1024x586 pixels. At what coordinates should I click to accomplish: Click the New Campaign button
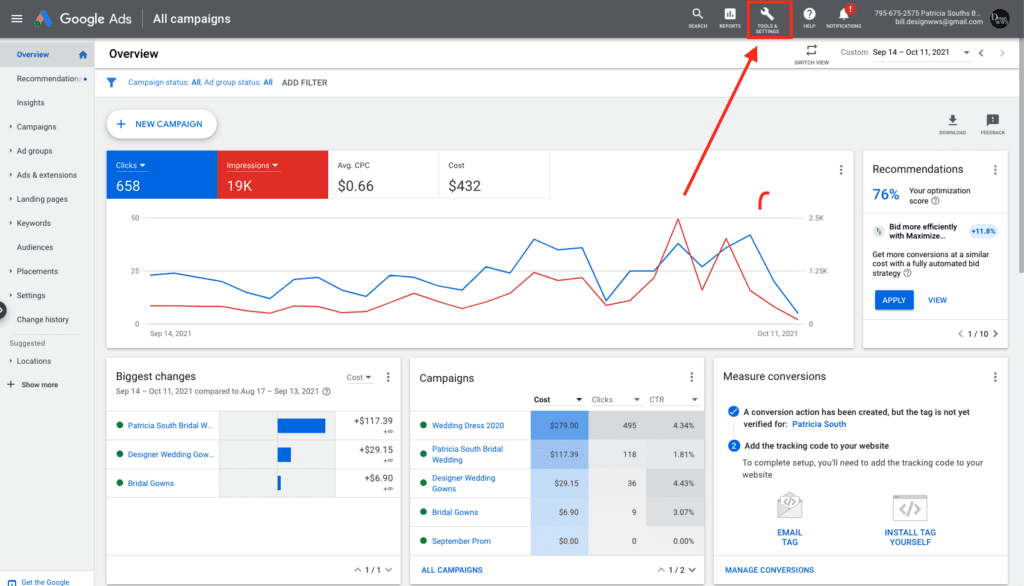pyautogui.click(x=162, y=124)
